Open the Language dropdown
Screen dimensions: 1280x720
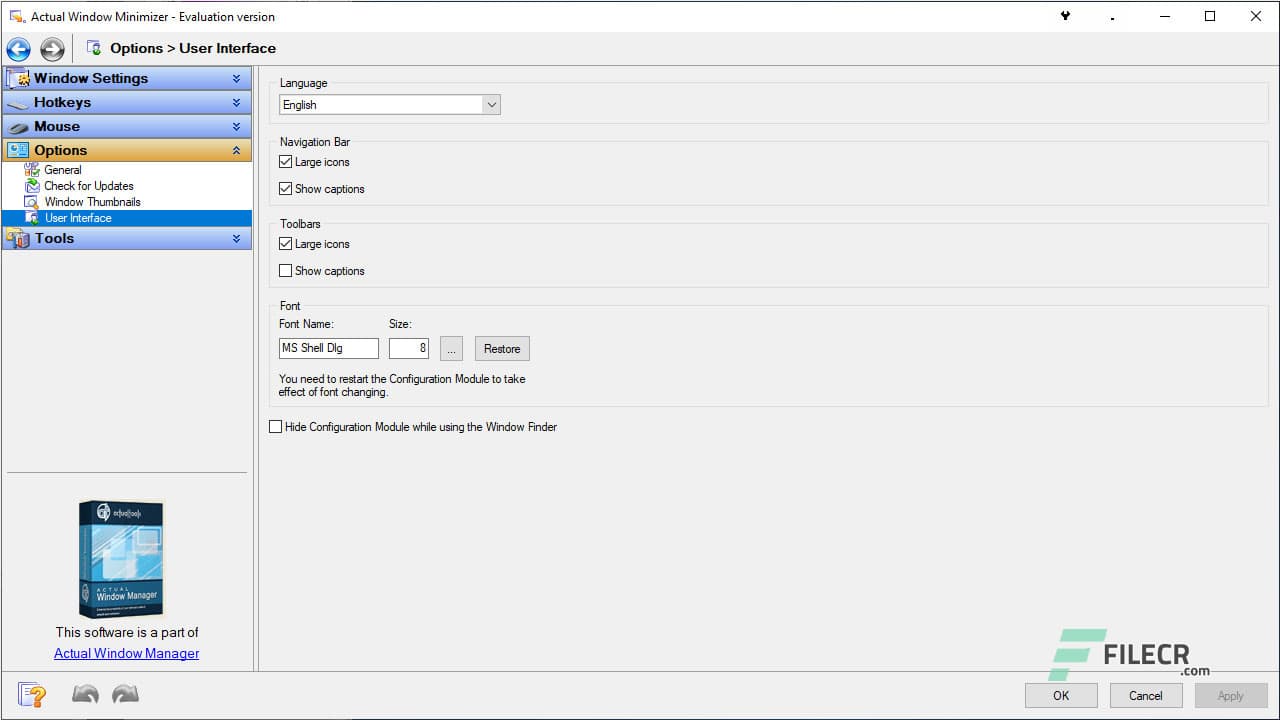pos(491,104)
